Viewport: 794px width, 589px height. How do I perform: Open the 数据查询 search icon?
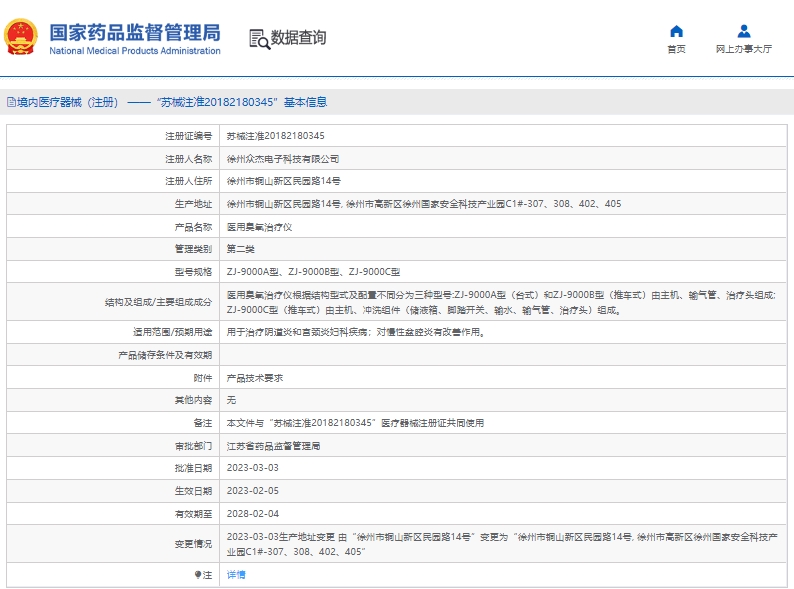pos(259,39)
